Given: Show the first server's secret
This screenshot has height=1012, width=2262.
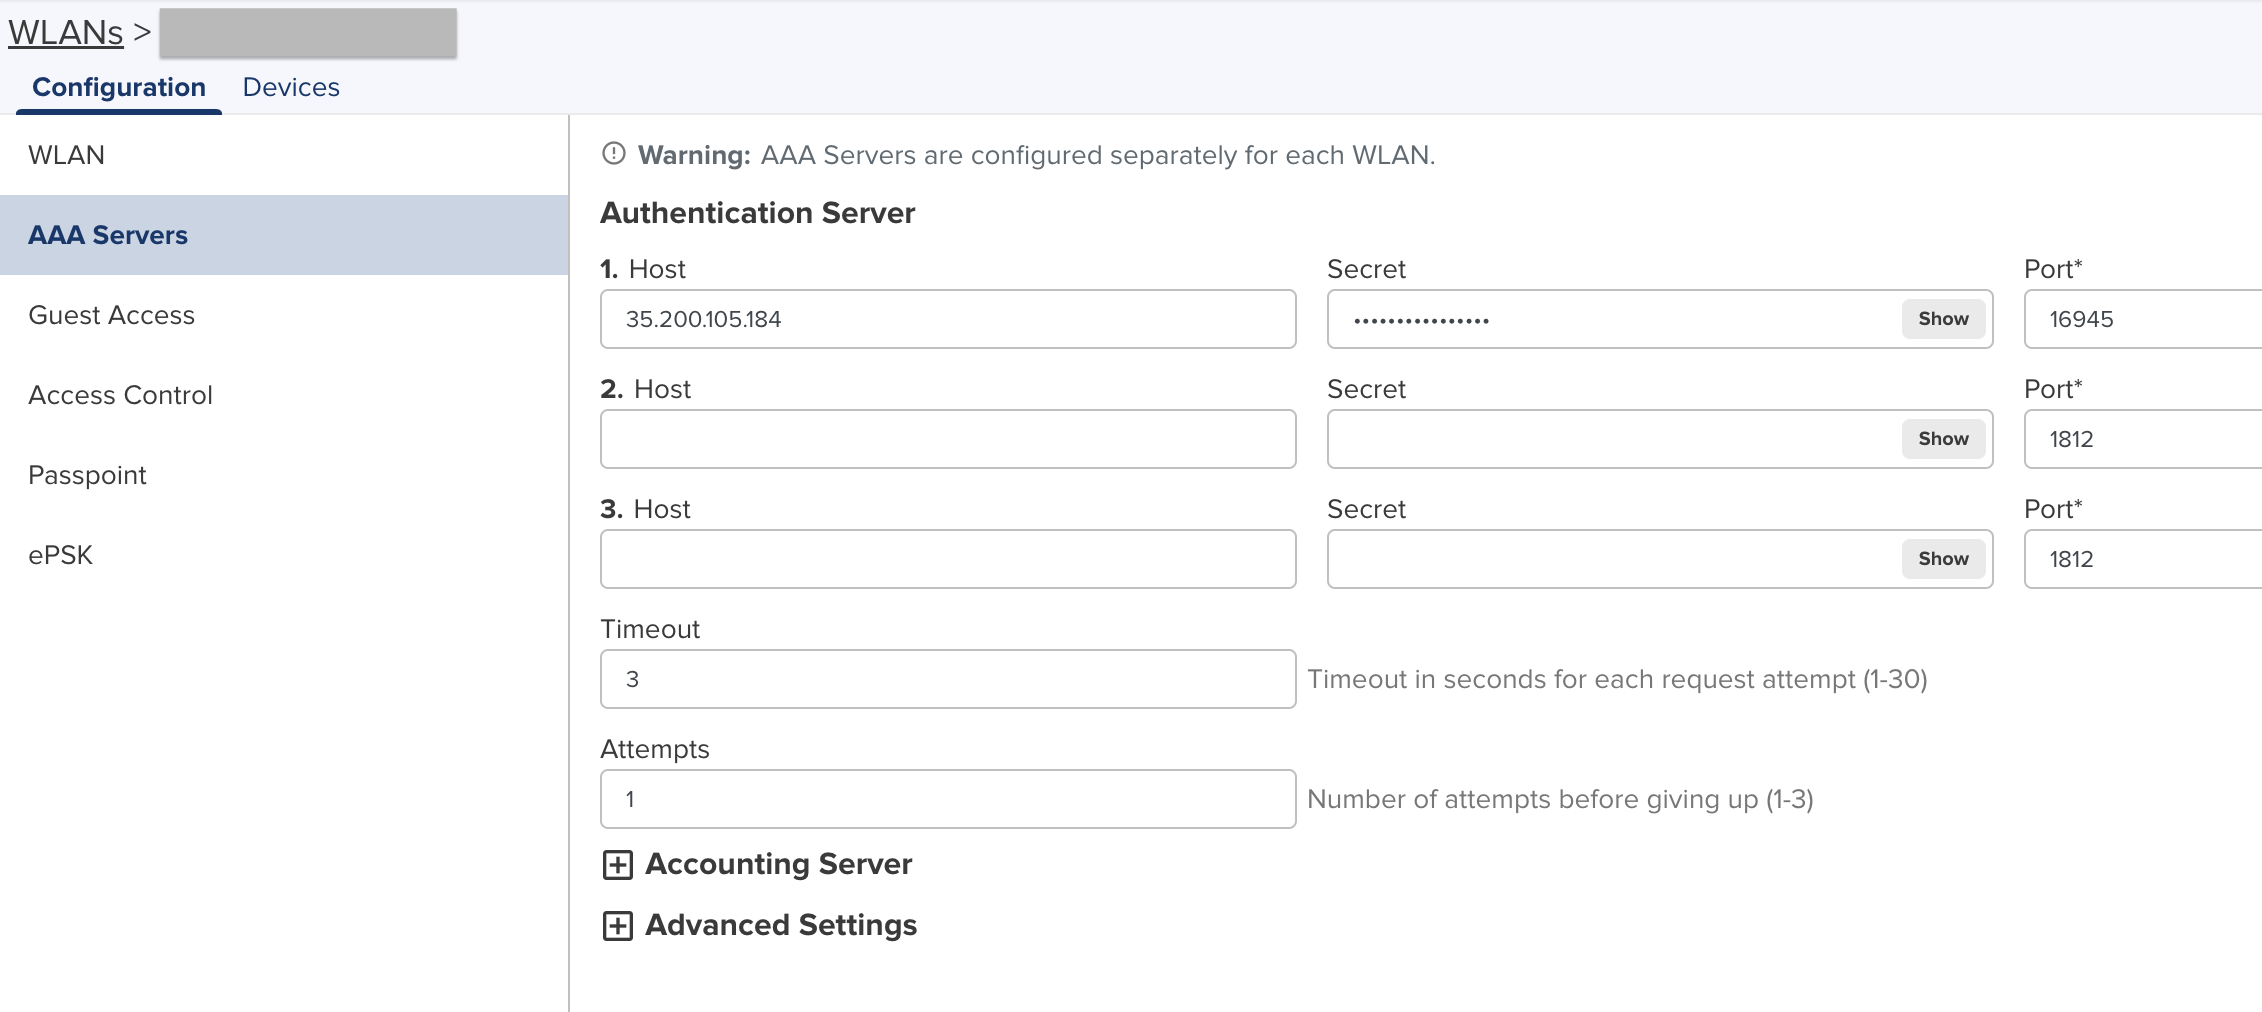Looking at the screenshot, I should [1942, 319].
